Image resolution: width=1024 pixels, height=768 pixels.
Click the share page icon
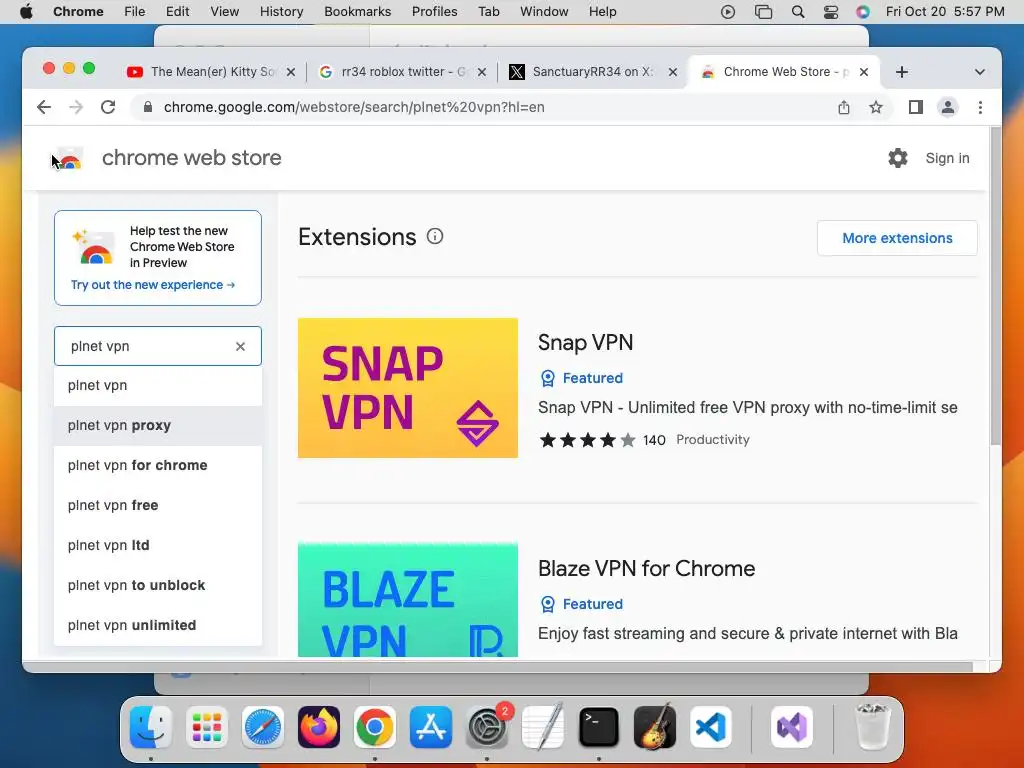coord(844,107)
